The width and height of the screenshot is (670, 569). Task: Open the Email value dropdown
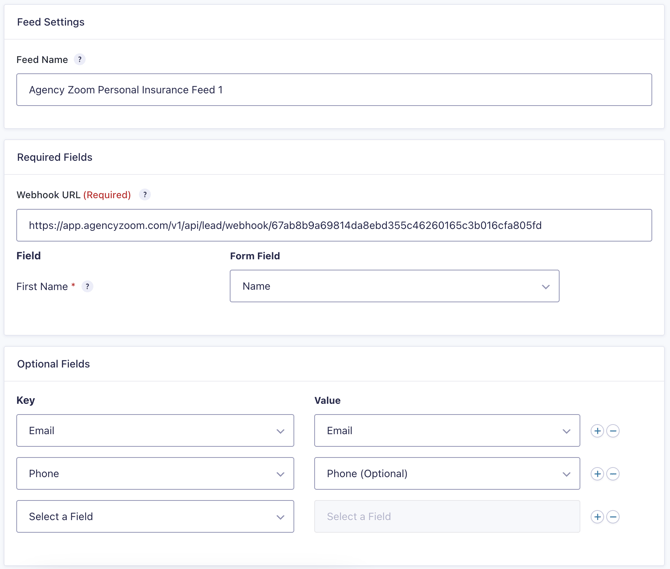(x=447, y=431)
